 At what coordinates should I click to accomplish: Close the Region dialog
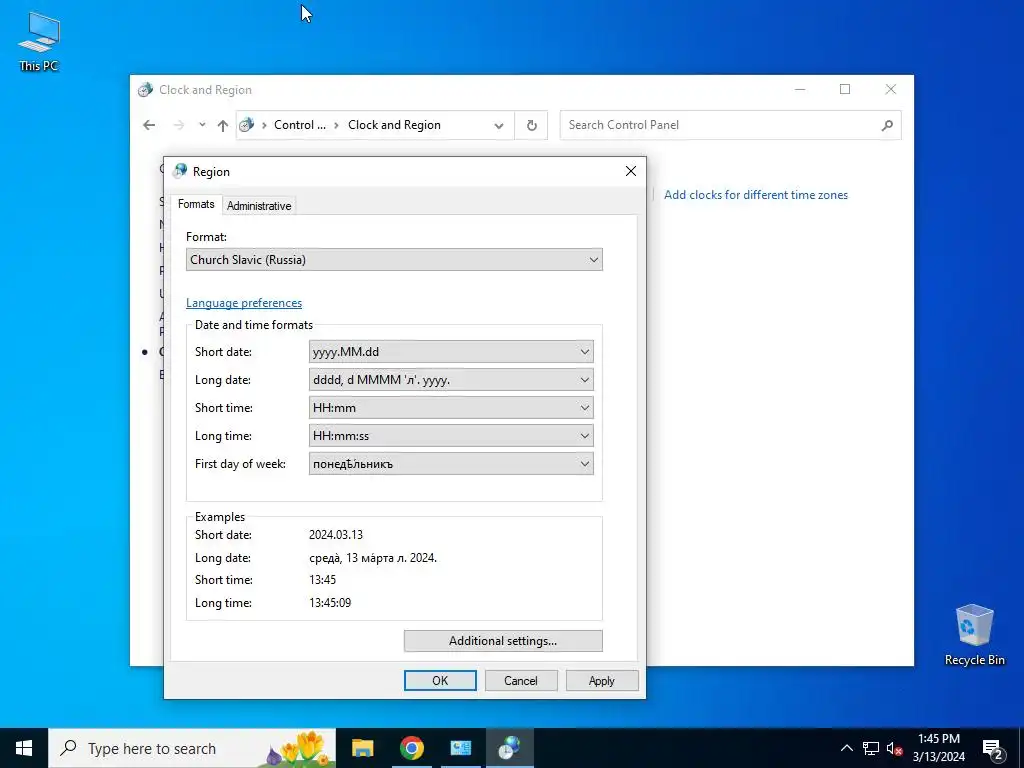[x=630, y=171]
